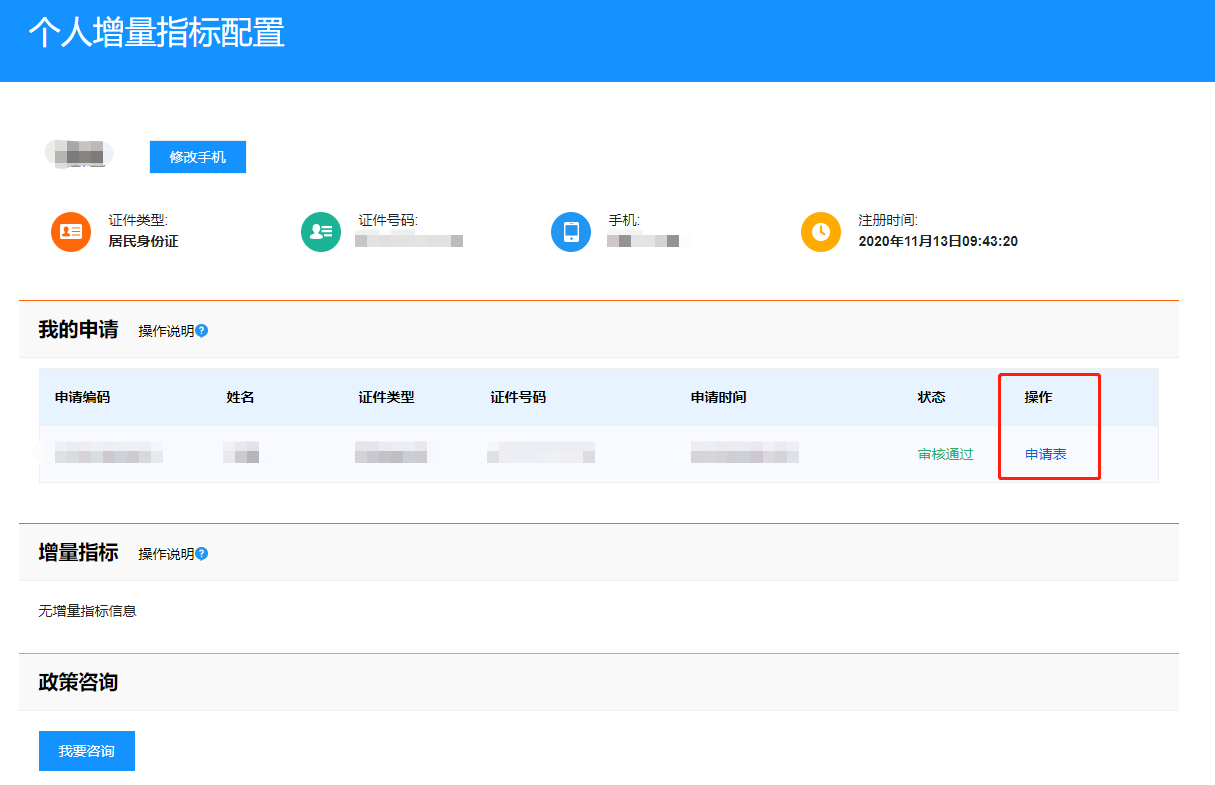Image resolution: width=1215 pixels, height=785 pixels.
Task: Click the 居民身份证 document type text
Action: (143, 241)
